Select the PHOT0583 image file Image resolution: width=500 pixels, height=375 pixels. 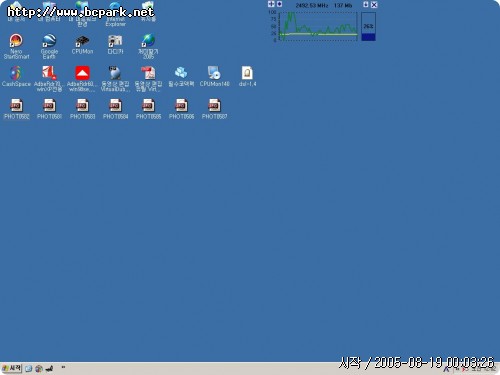click(82, 109)
